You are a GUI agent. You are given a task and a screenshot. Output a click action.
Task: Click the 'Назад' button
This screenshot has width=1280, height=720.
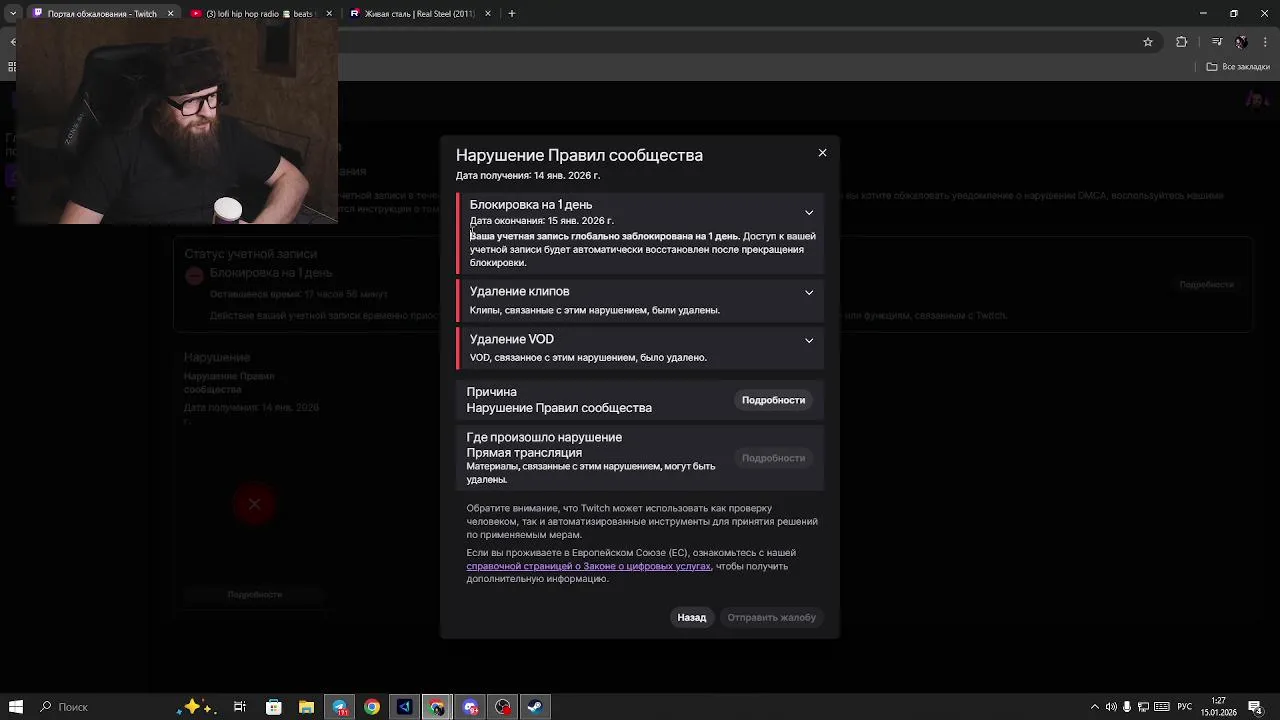point(691,617)
